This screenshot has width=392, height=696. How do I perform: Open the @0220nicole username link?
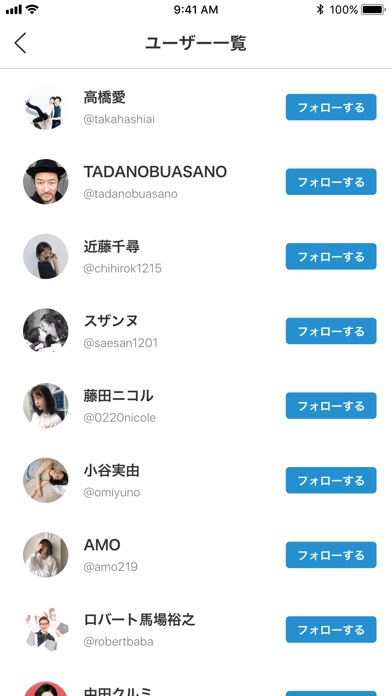tap(120, 418)
